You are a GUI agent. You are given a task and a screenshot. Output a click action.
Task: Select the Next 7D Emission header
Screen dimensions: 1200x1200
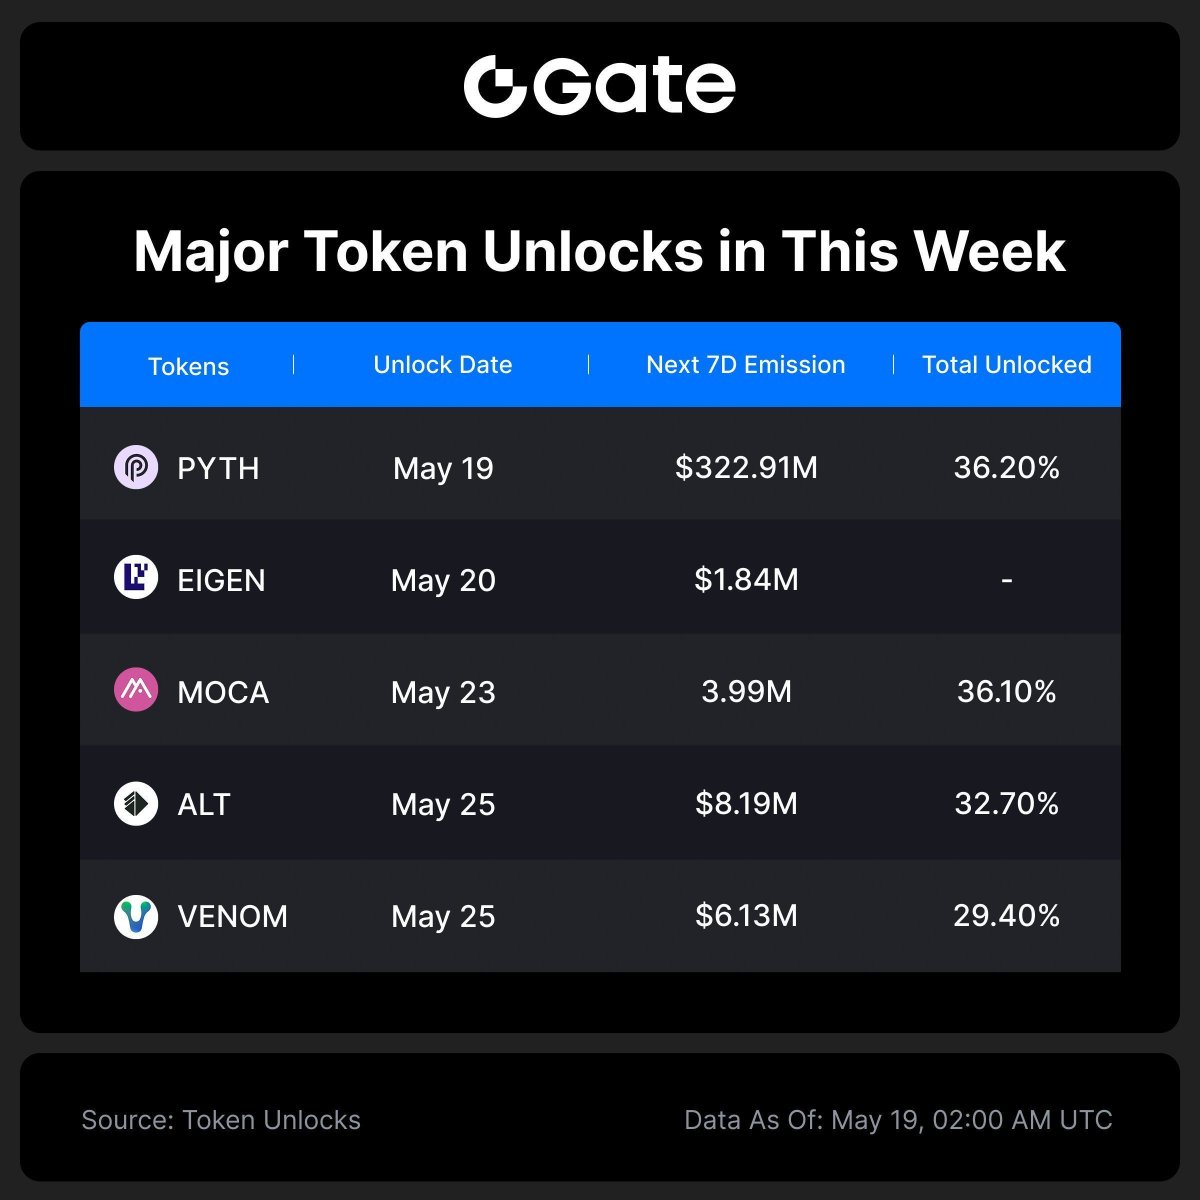click(x=746, y=365)
